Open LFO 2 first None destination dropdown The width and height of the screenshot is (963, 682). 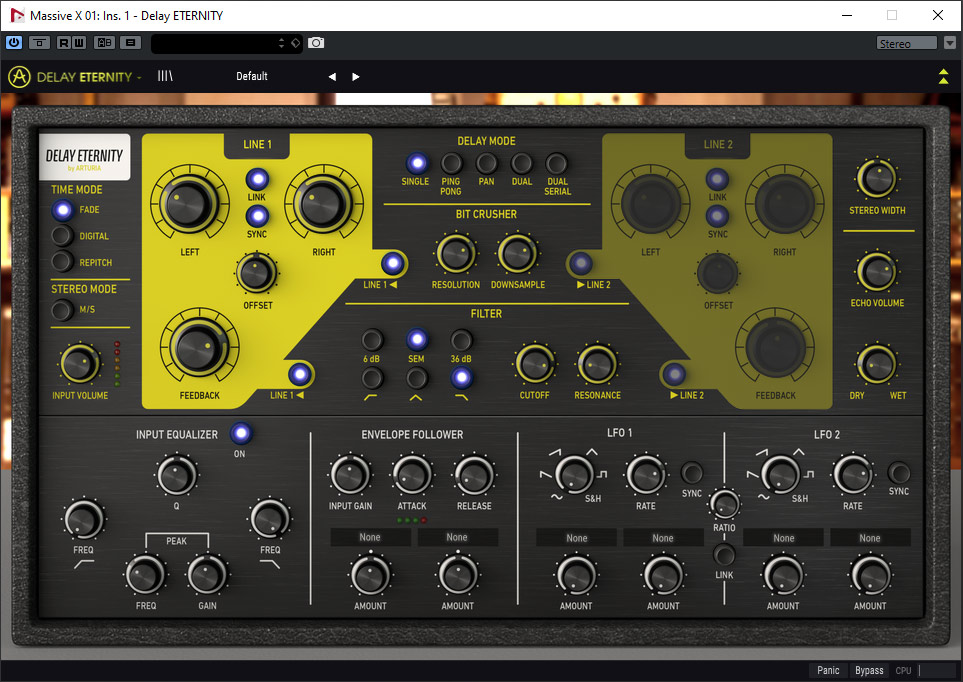coord(783,538)
